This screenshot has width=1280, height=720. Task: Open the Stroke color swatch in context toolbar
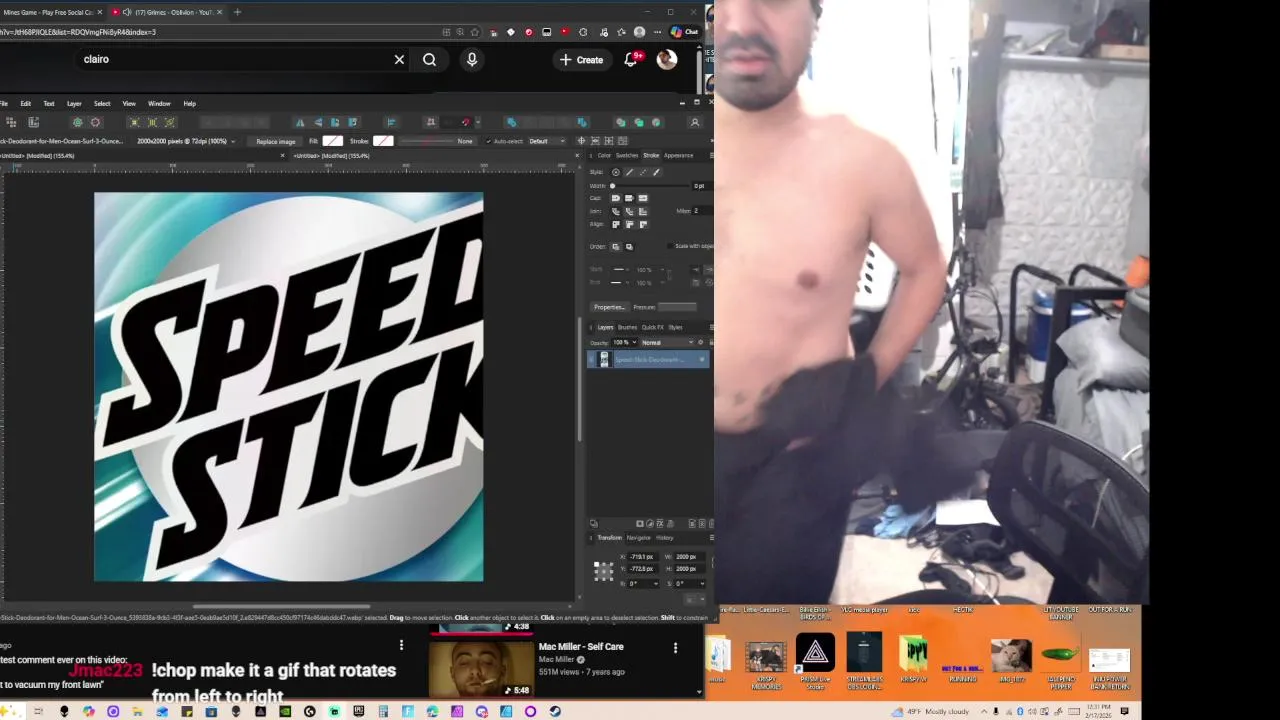pos(383,141)
